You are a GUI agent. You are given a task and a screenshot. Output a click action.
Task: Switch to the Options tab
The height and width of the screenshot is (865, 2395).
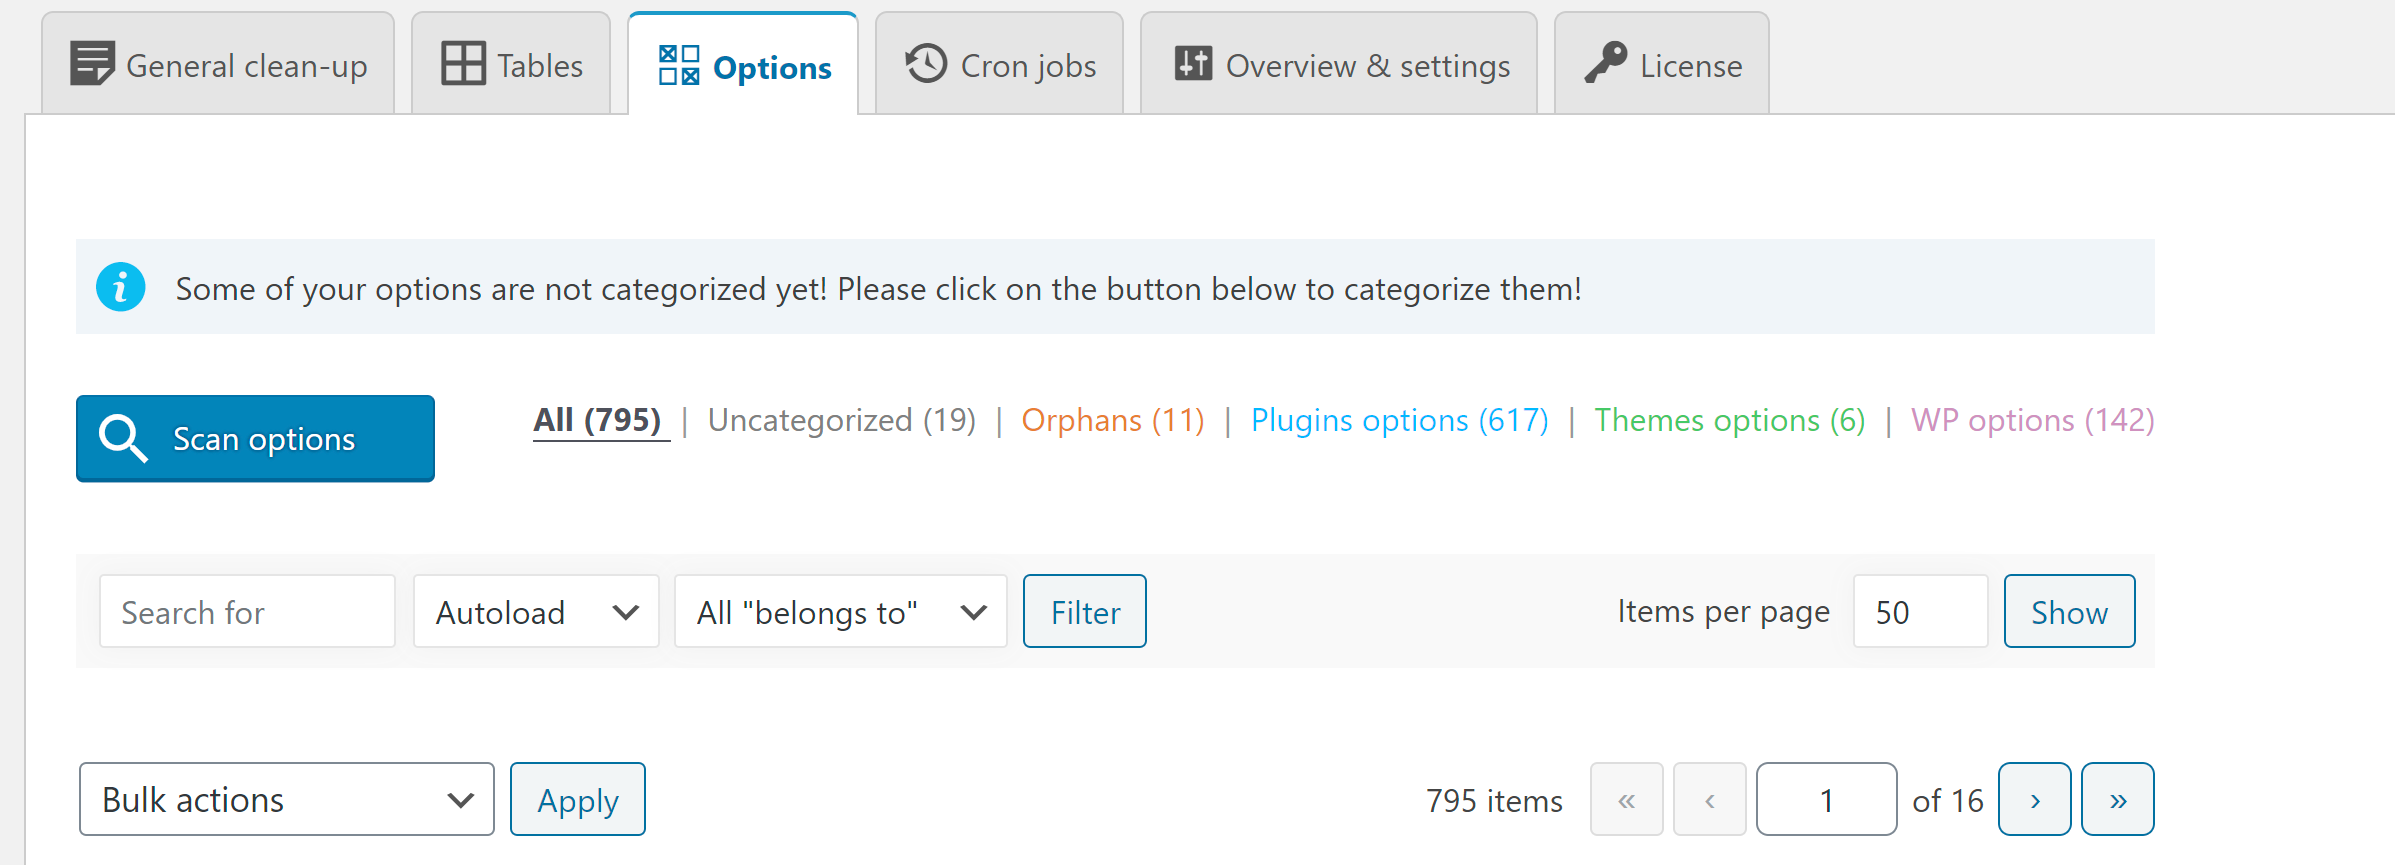744,66
